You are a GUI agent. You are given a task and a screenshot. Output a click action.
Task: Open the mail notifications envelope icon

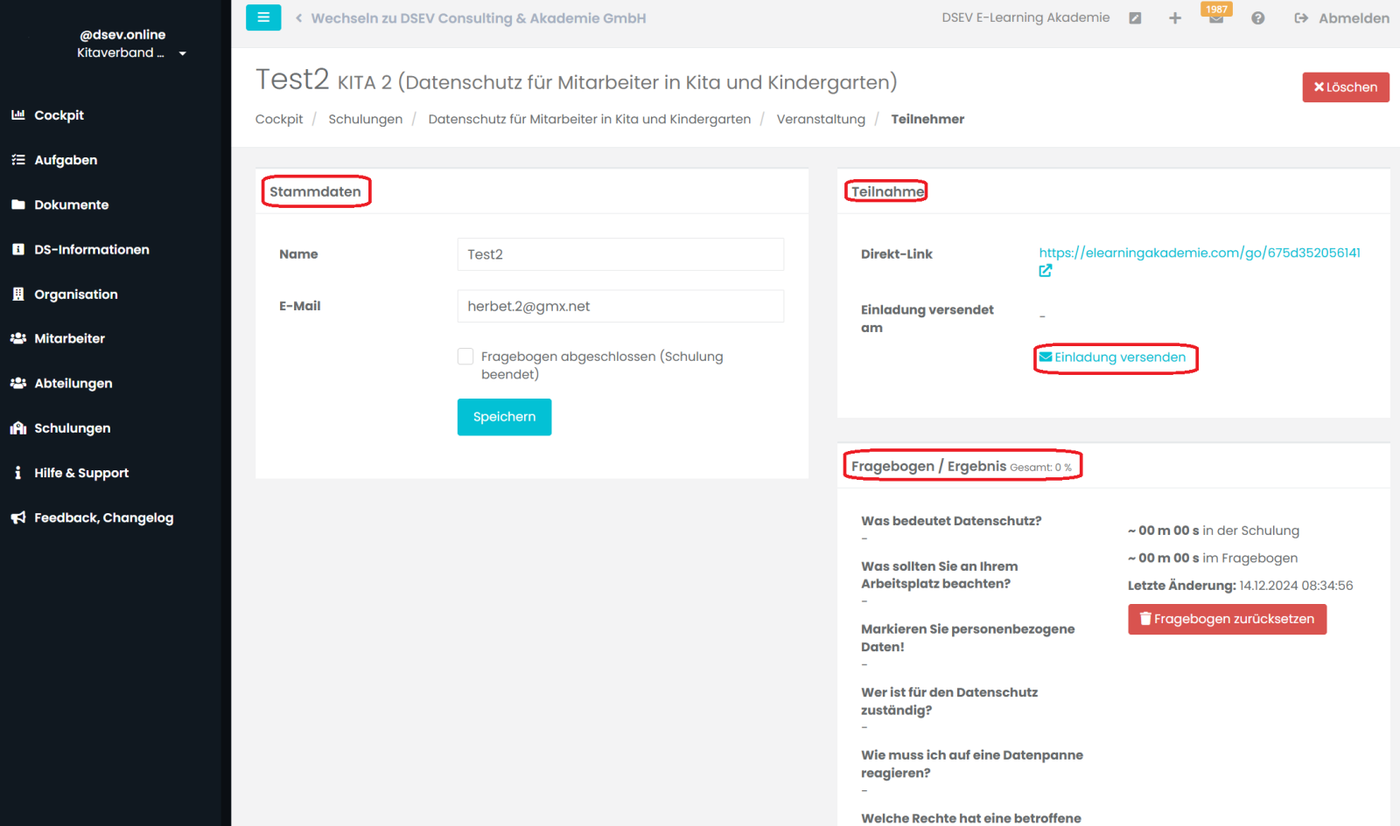[1216, 19]
